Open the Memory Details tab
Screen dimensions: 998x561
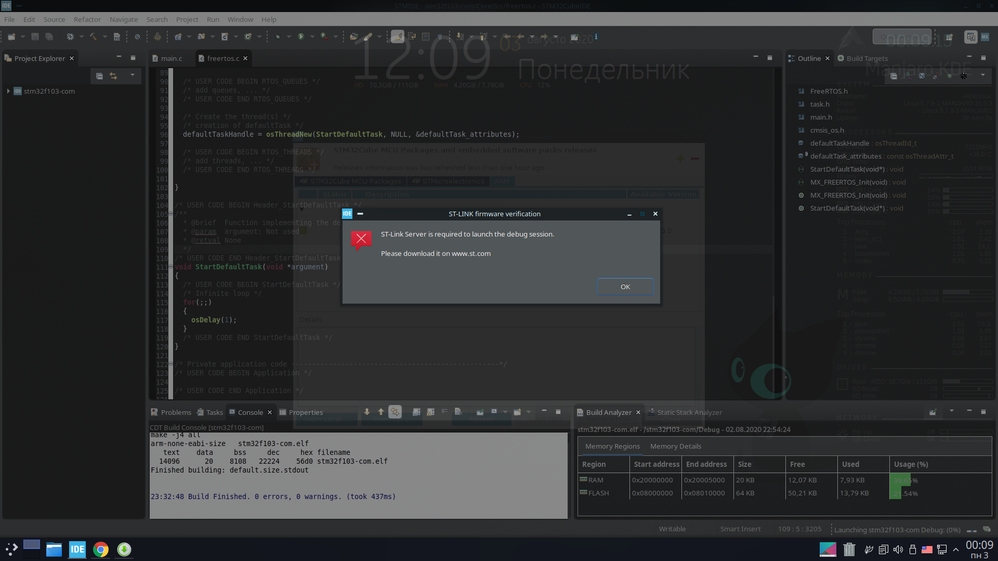[675, 446]
